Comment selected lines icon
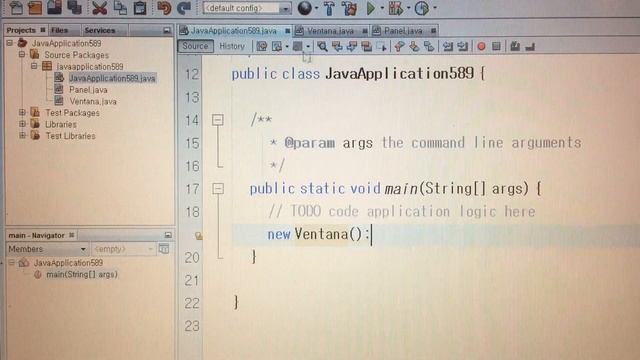This screenshot has width=640, height=360. pos(515,47)
